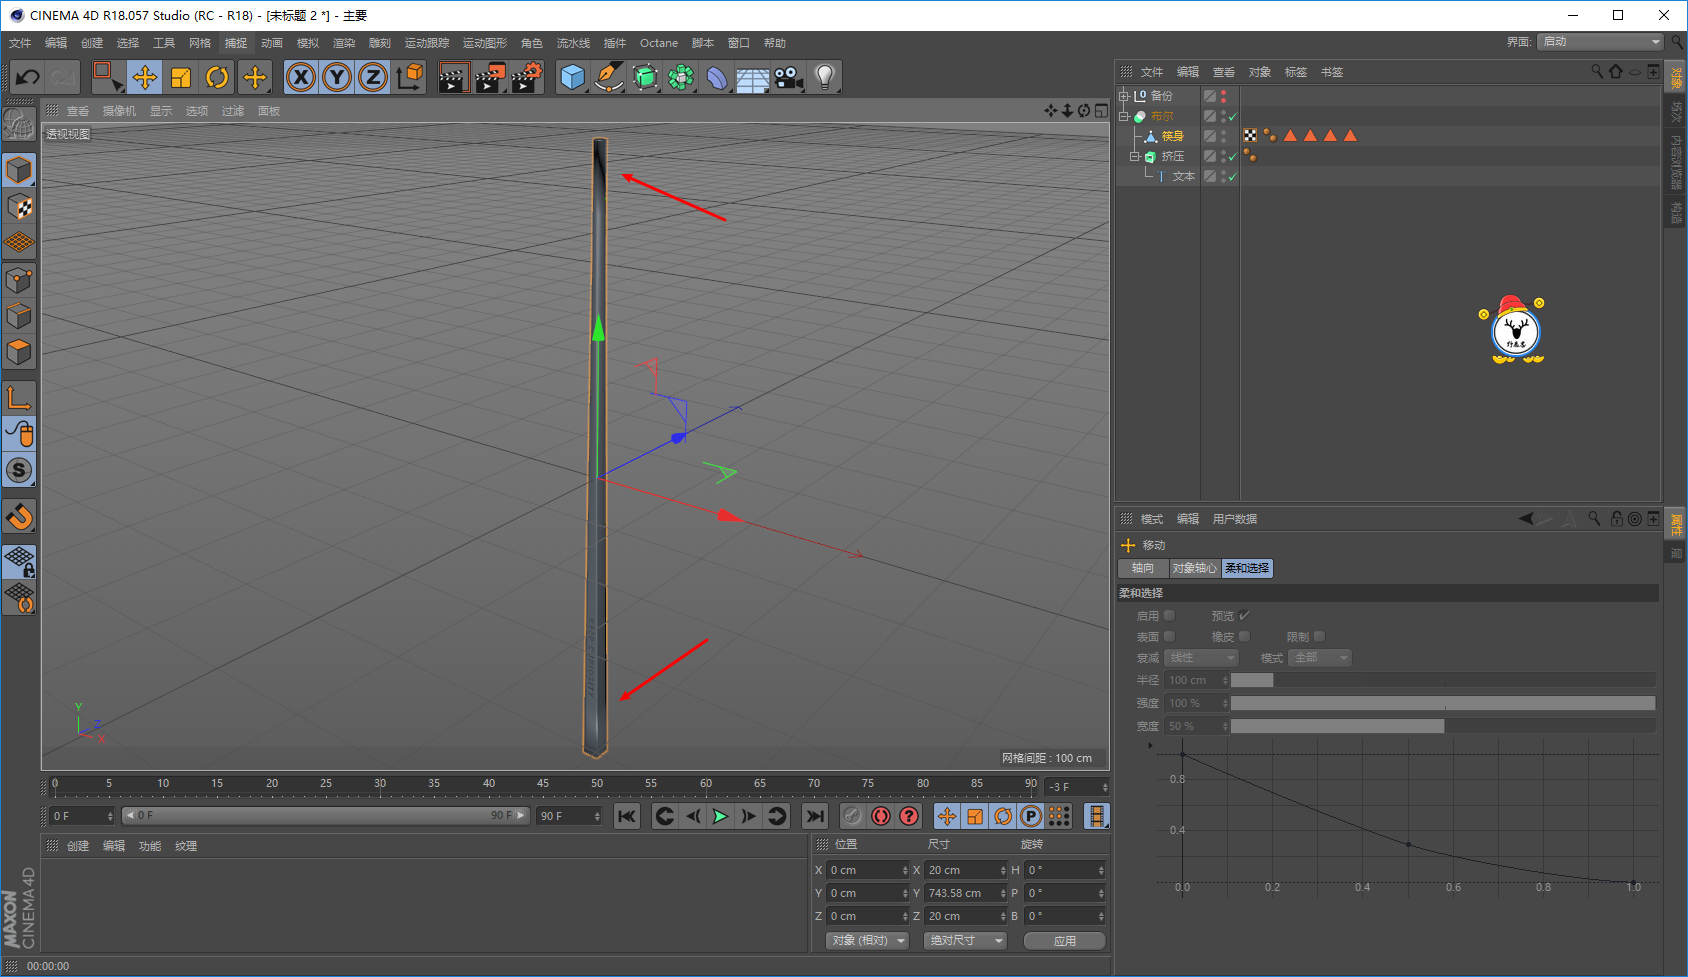This screenshot has width=1688, height=977.
Task: Switch to the 轴向 tab
Action: click(x=1143, y=568)
